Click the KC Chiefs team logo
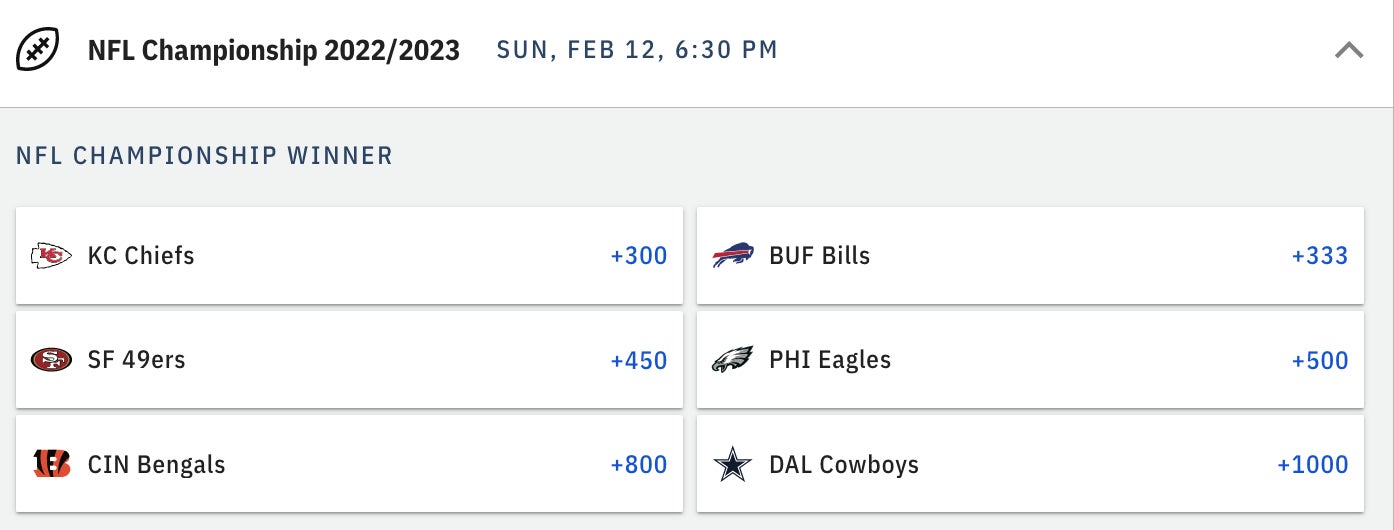The height and width of the screenshot is (530, 1394). click(51, 256)
